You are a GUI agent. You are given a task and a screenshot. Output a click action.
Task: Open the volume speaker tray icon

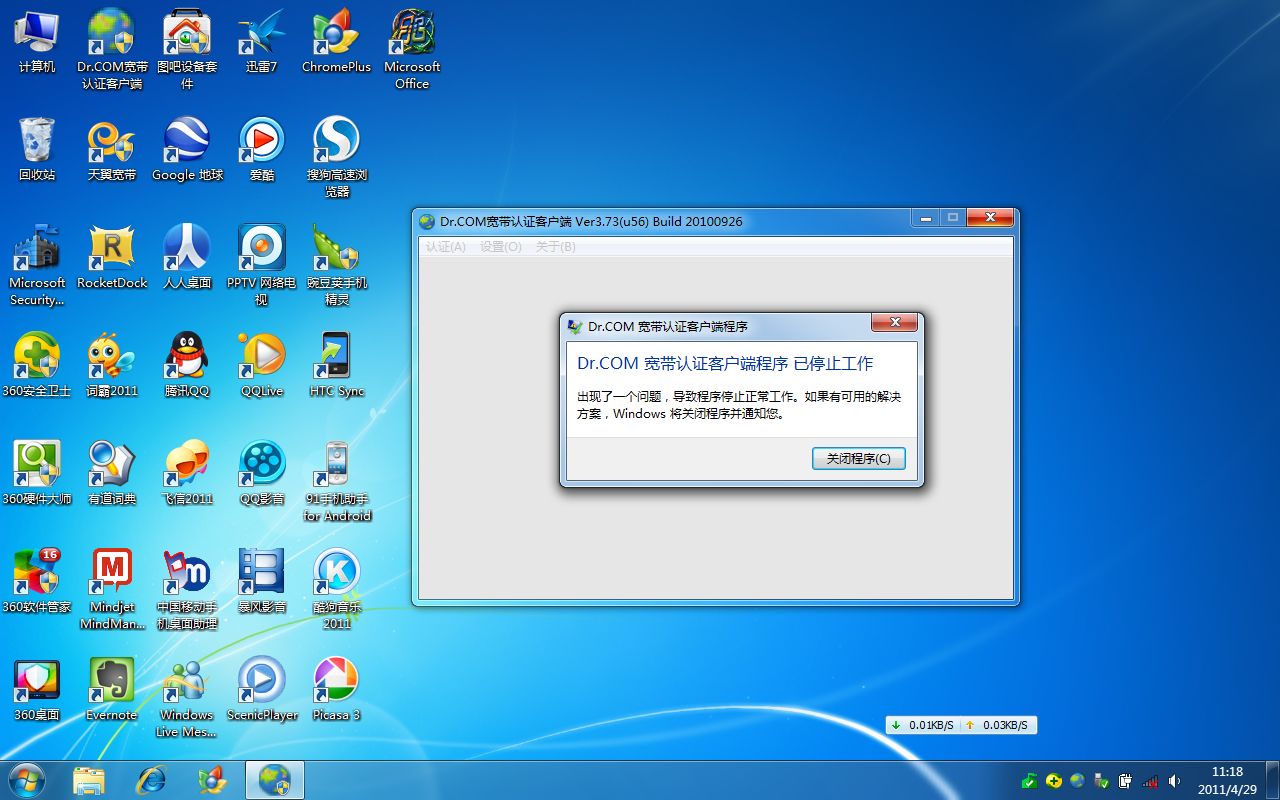pyautogui.click(x=1174, y=780)
